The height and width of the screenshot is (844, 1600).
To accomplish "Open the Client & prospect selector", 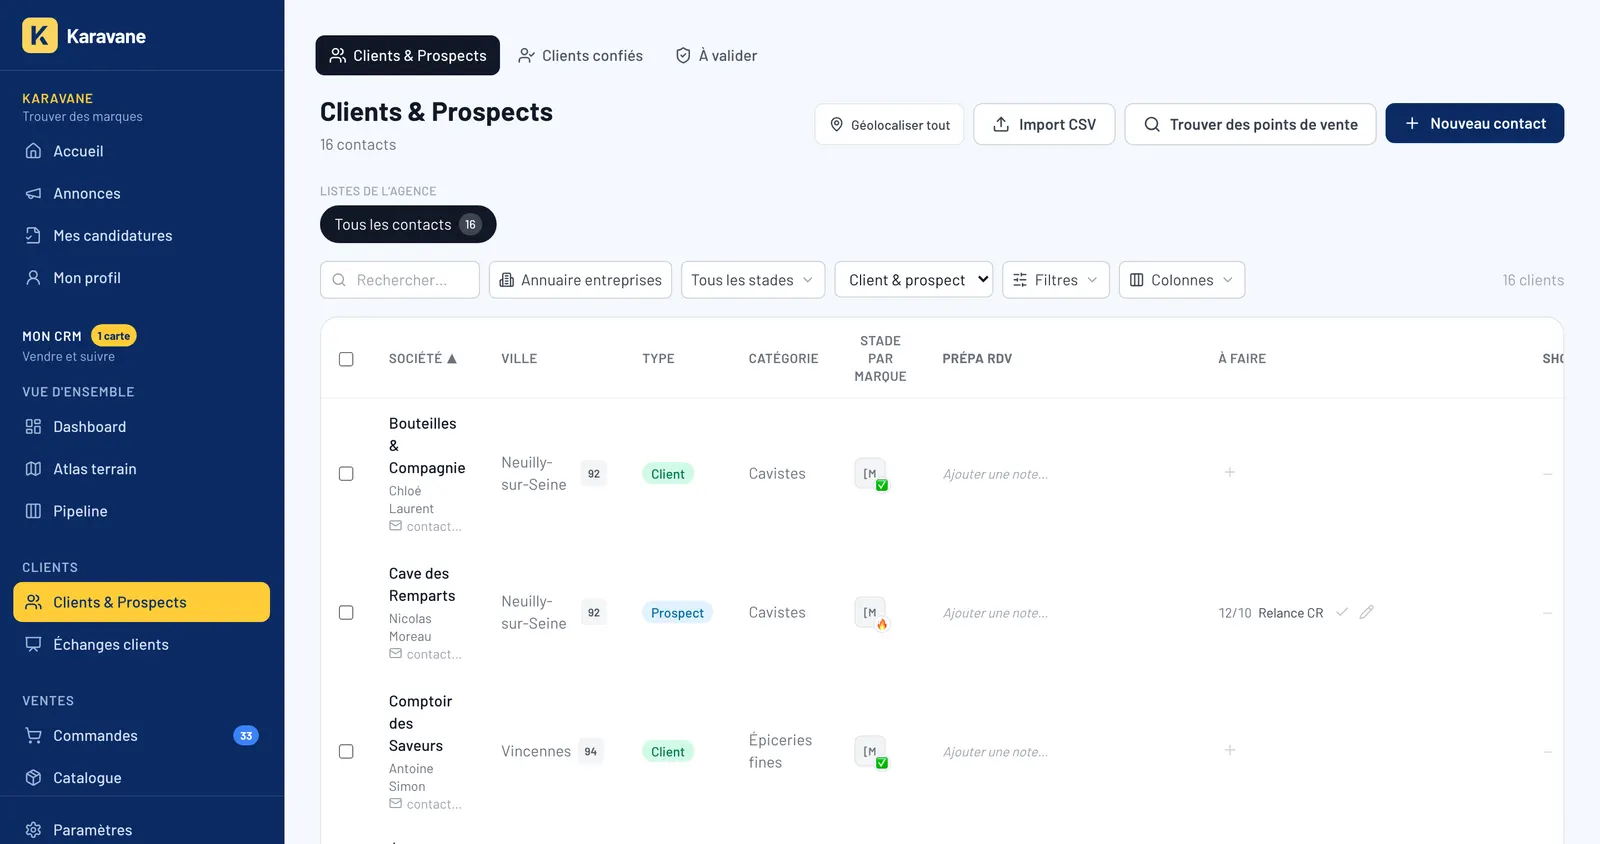I will tap(914, 280).
